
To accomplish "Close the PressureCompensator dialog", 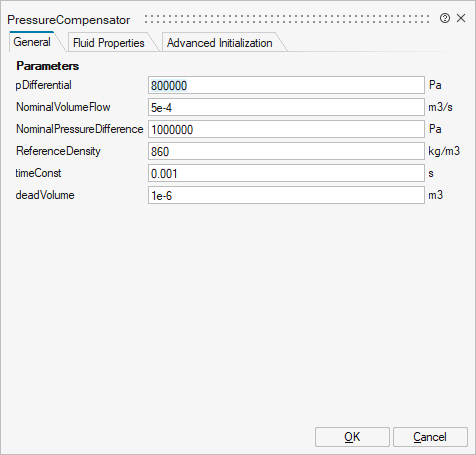I will pos(461,18).
